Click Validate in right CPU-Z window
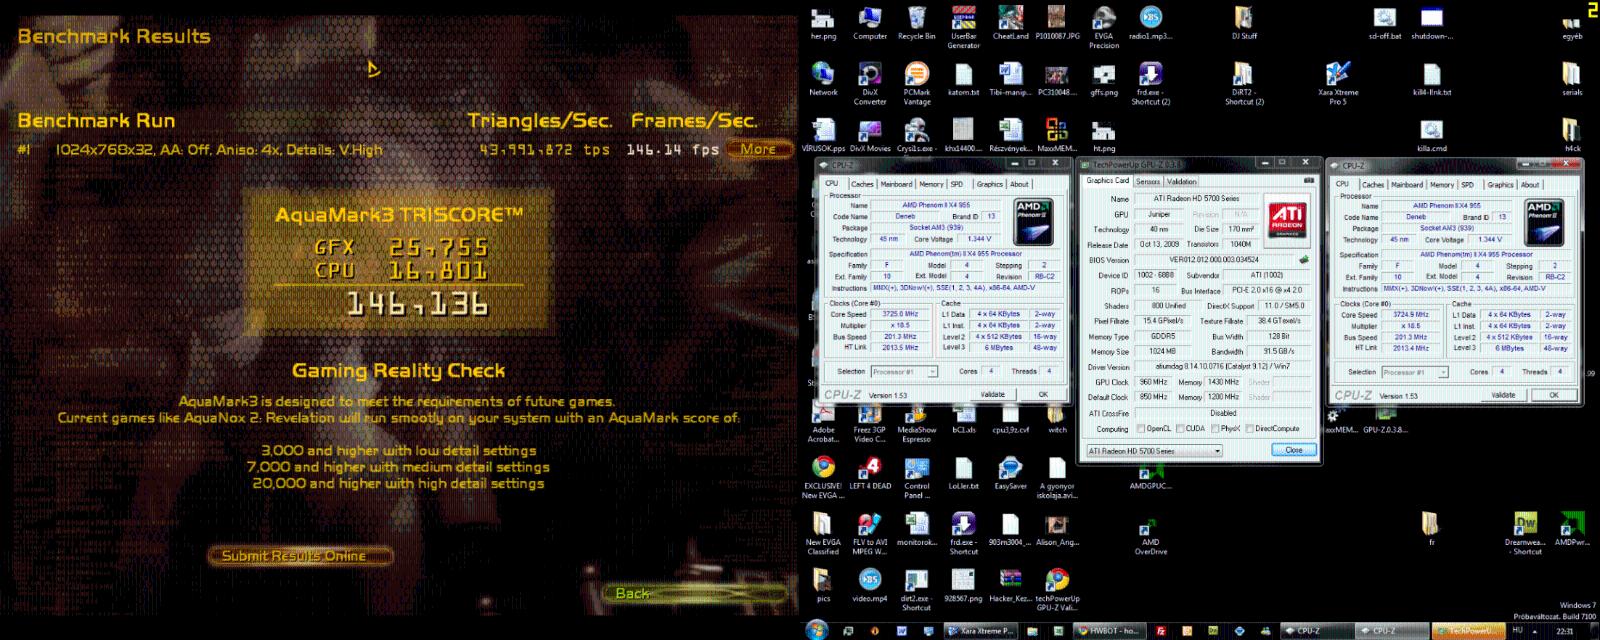The height and width of the screenshot is (640, 1600). coord(1503,395)
